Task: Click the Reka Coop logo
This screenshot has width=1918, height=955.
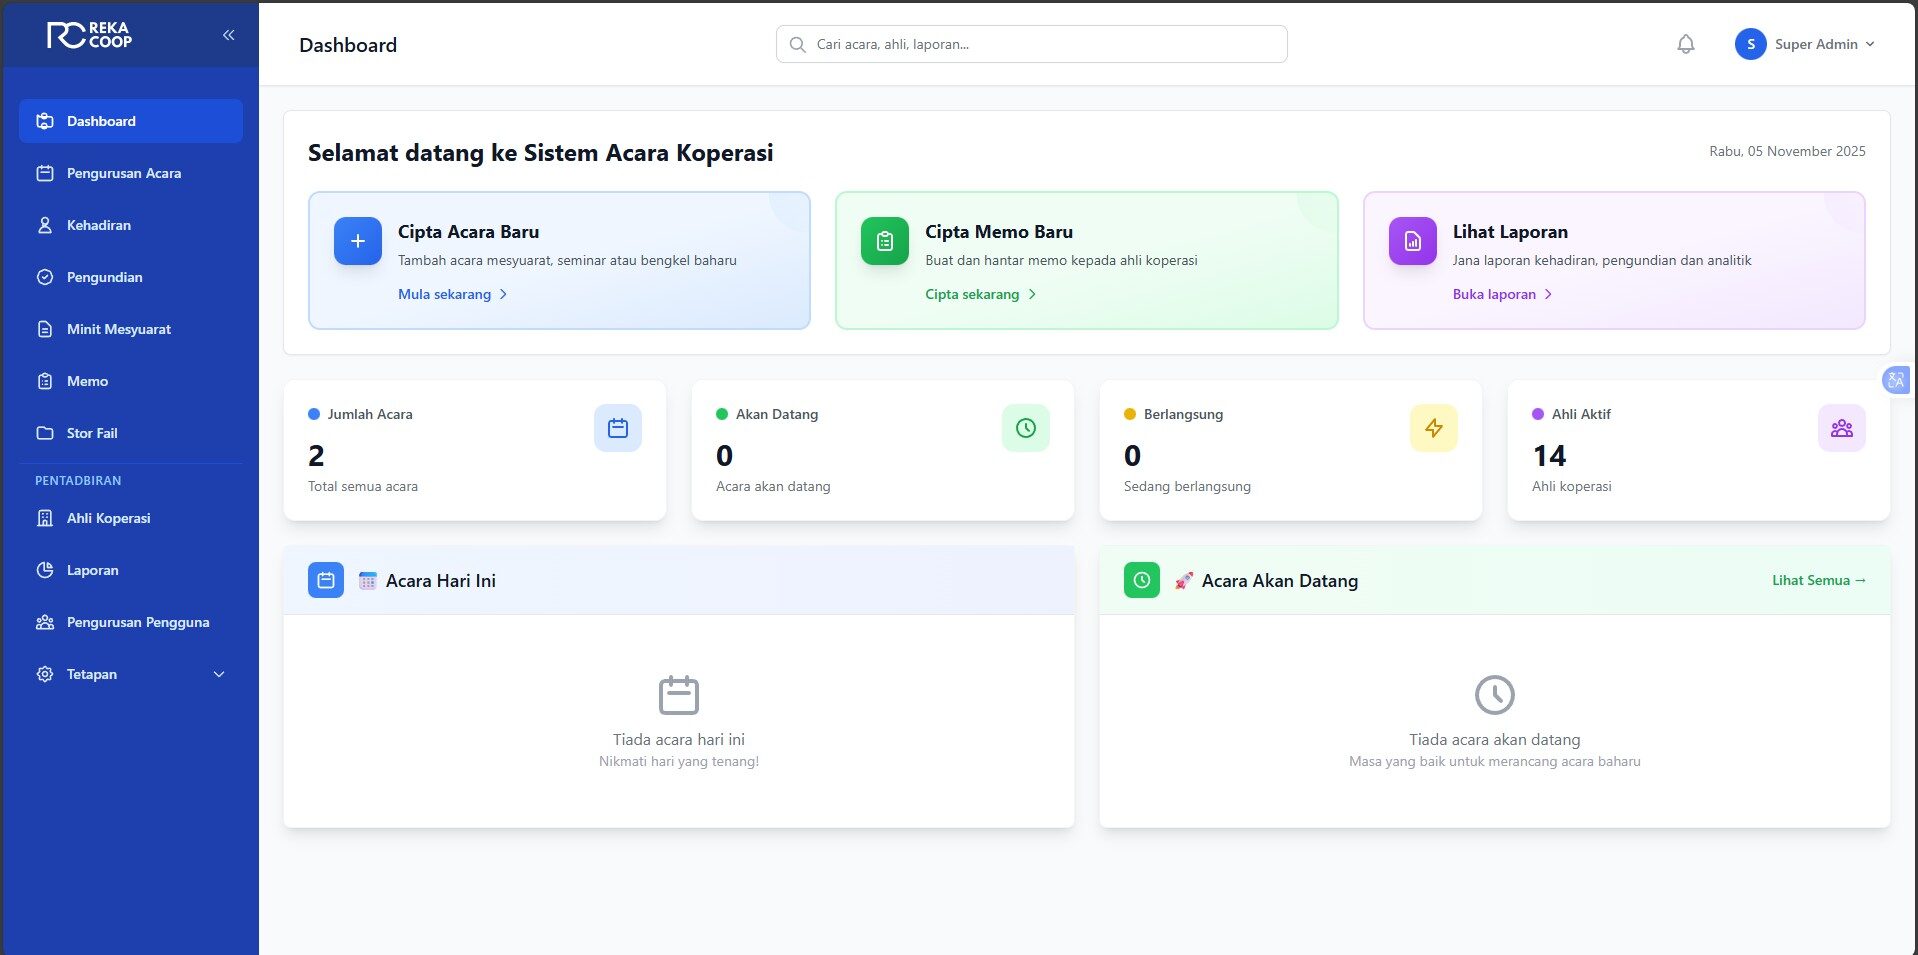Action: [90, 35]
